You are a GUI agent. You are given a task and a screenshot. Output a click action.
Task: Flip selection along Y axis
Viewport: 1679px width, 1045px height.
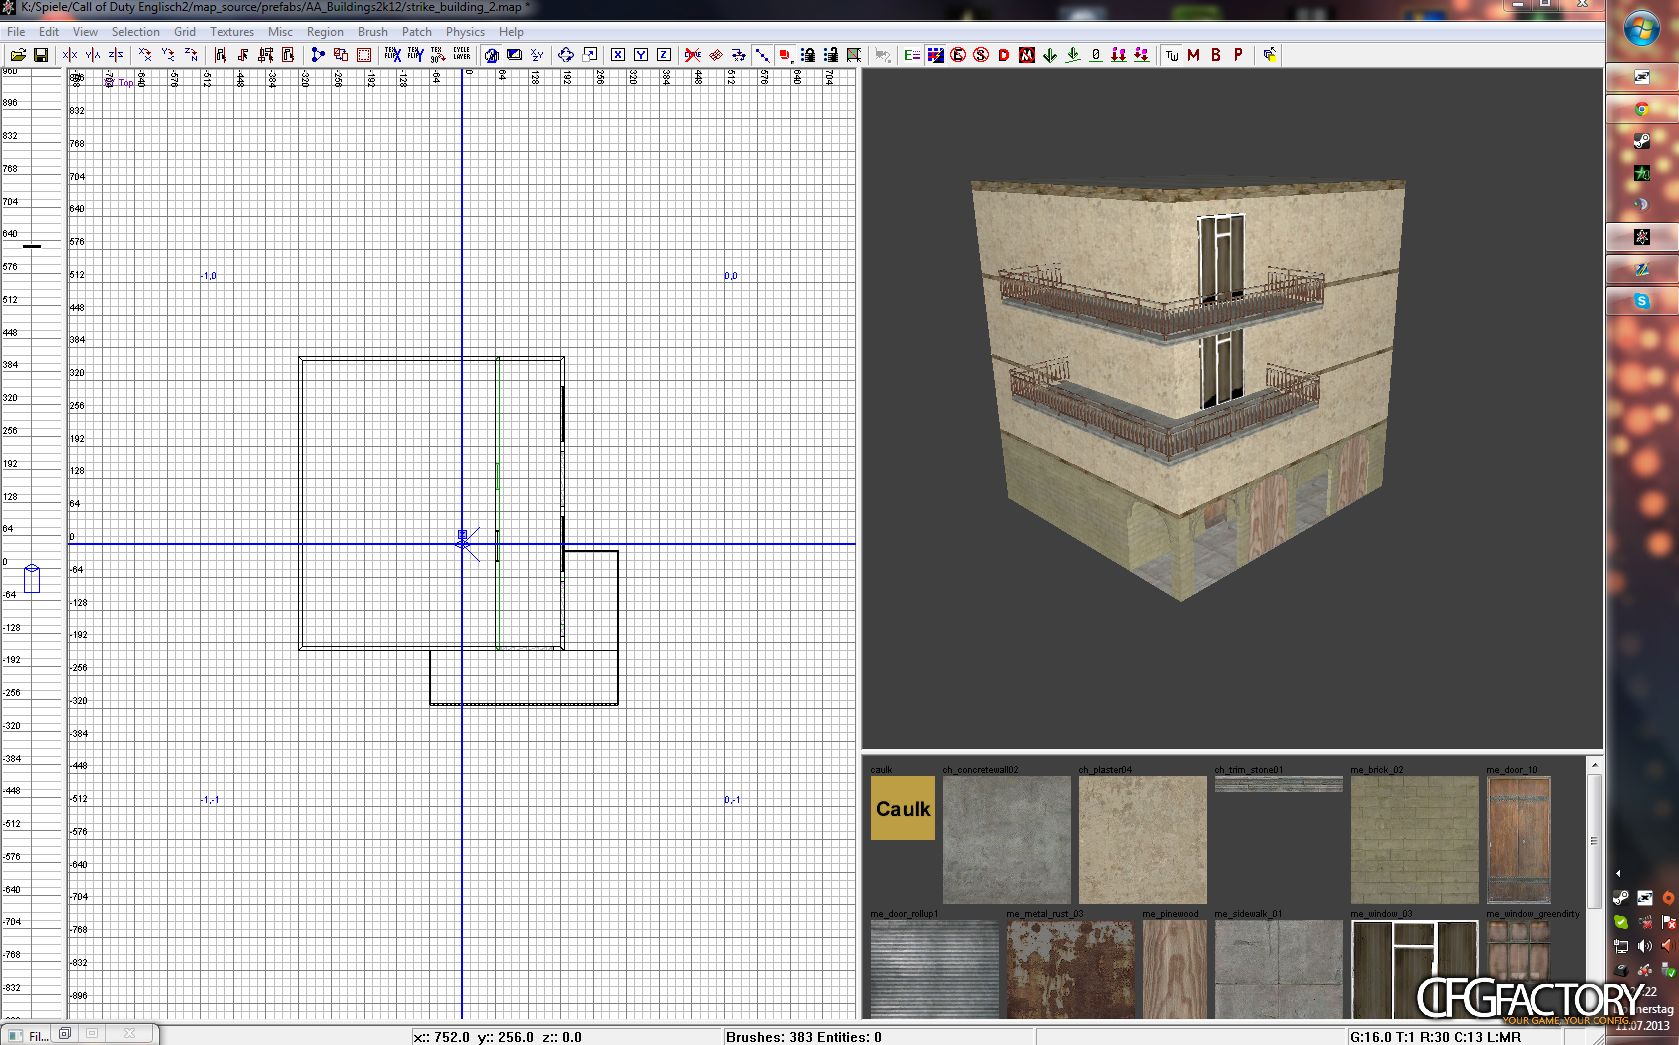point(93,55)
